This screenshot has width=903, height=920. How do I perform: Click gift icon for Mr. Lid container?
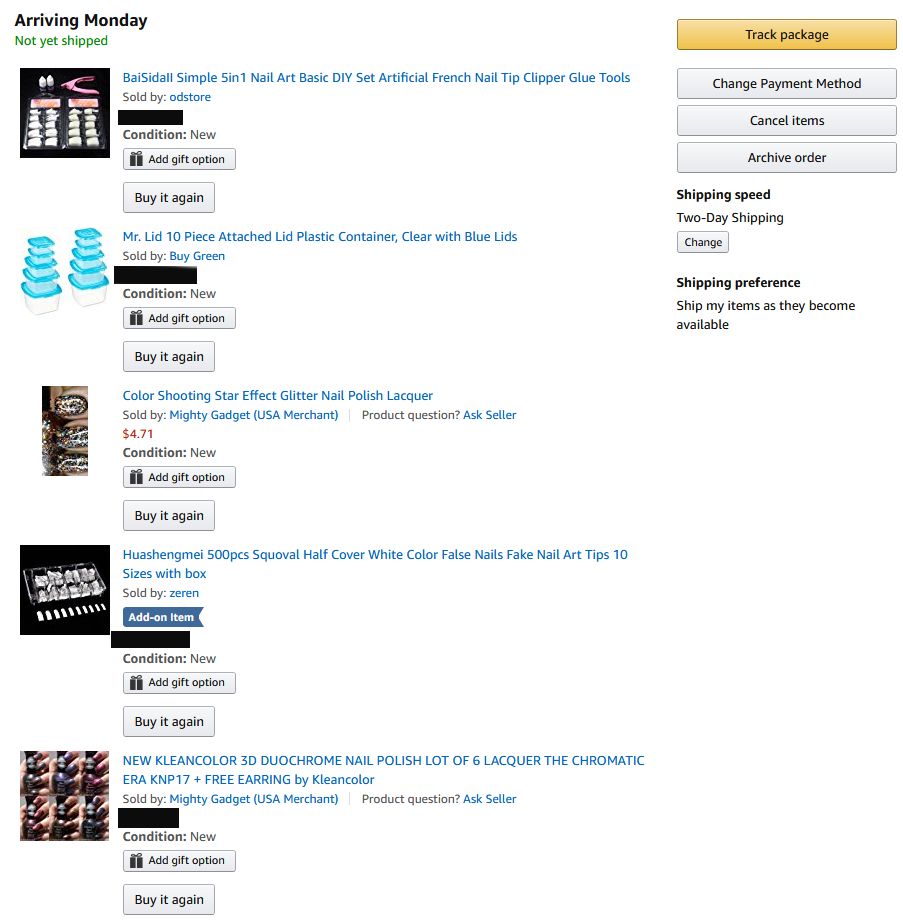tap(137, 319)
